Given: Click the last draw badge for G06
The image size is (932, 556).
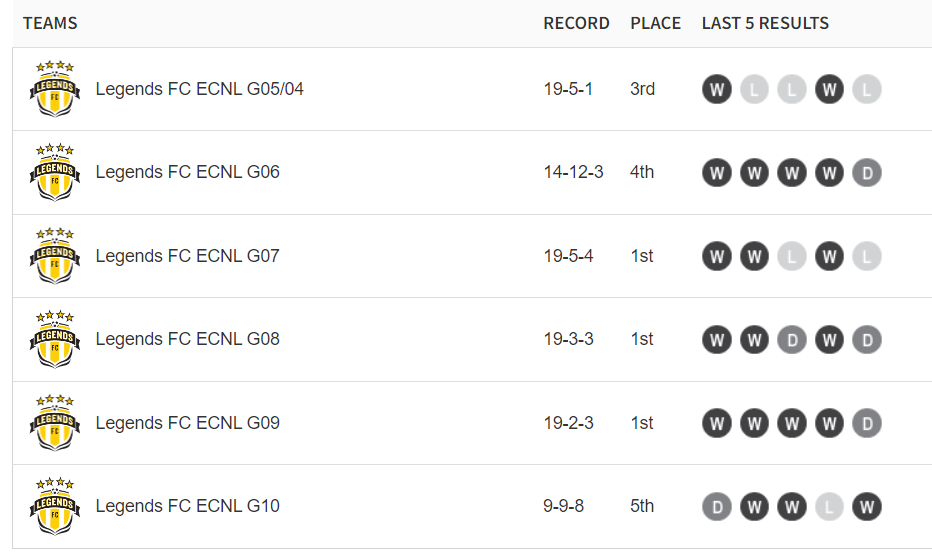Looking at the screenshot, I should click(x=867, y=173).
